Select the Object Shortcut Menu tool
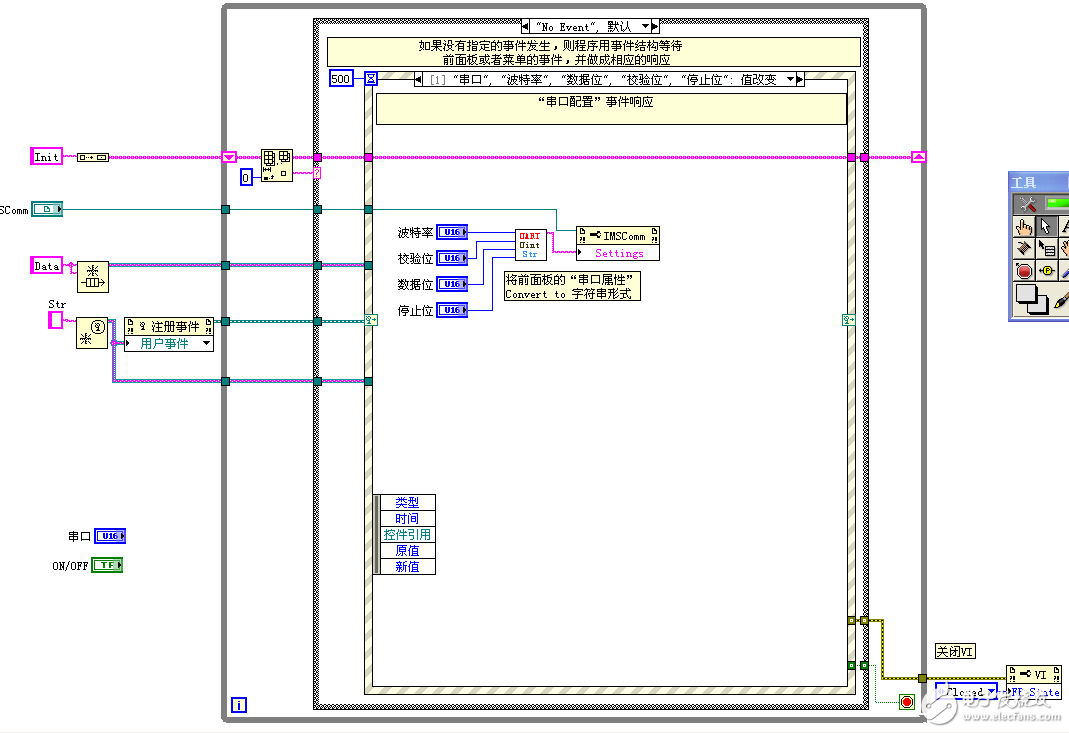 [1047, 248]
